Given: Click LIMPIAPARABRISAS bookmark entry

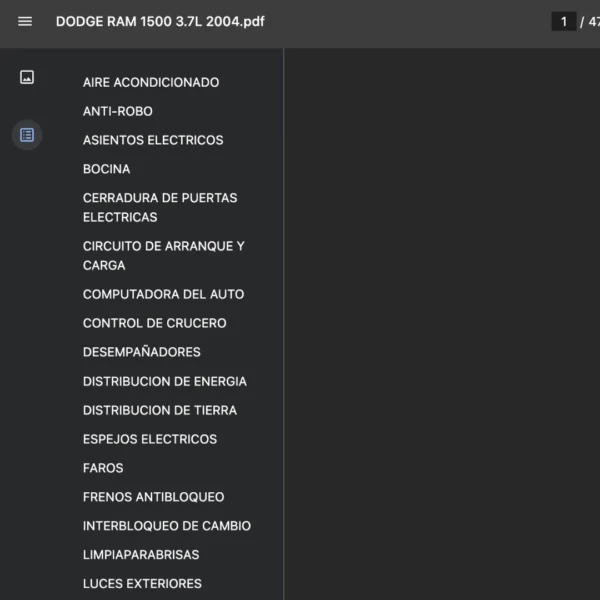Looking at the screenshot, I should click(x=141, y=555).
